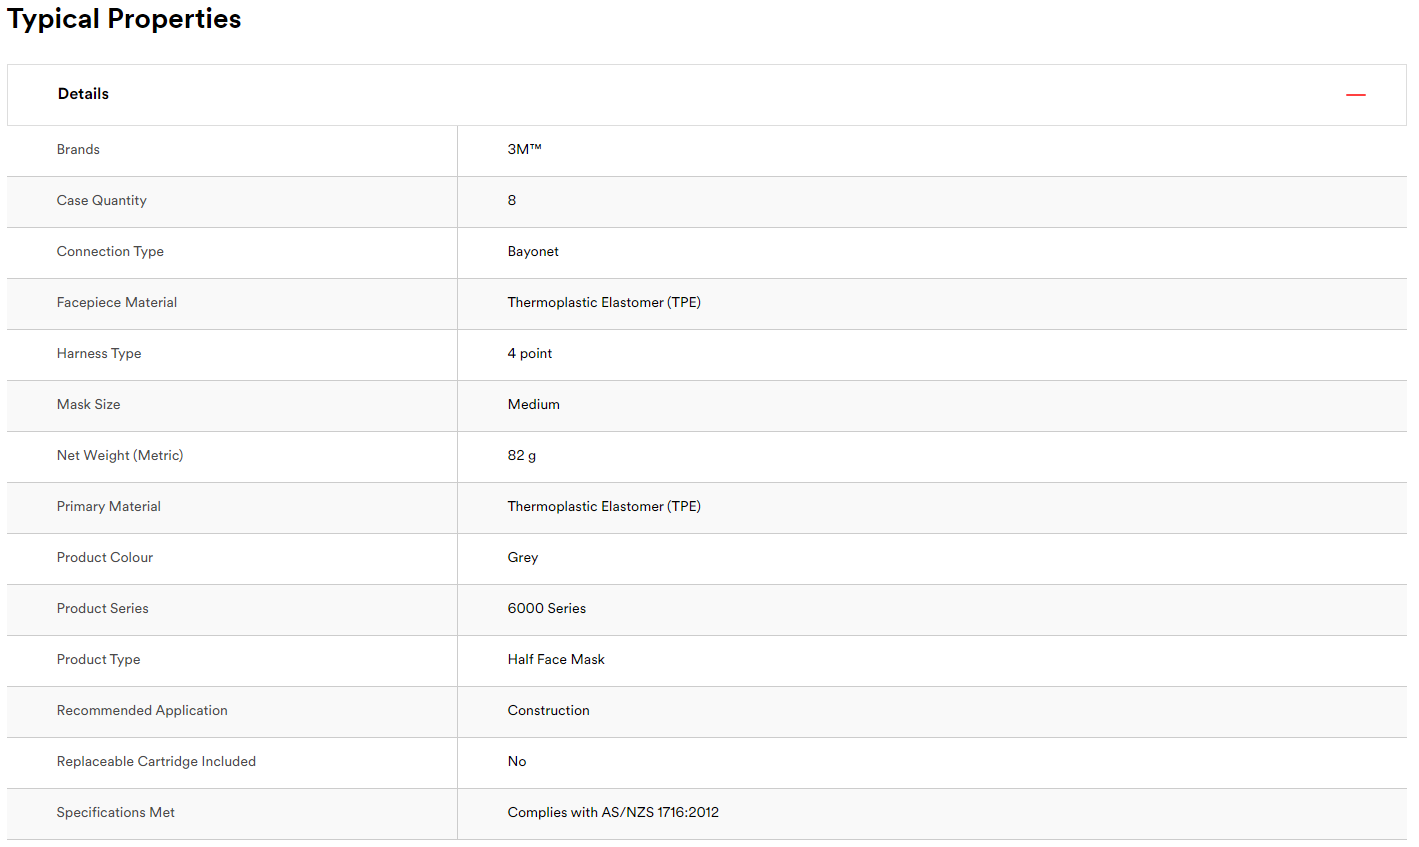Click the Net Weight (Metric) label
1419x847 pixels.
point(120,456)
